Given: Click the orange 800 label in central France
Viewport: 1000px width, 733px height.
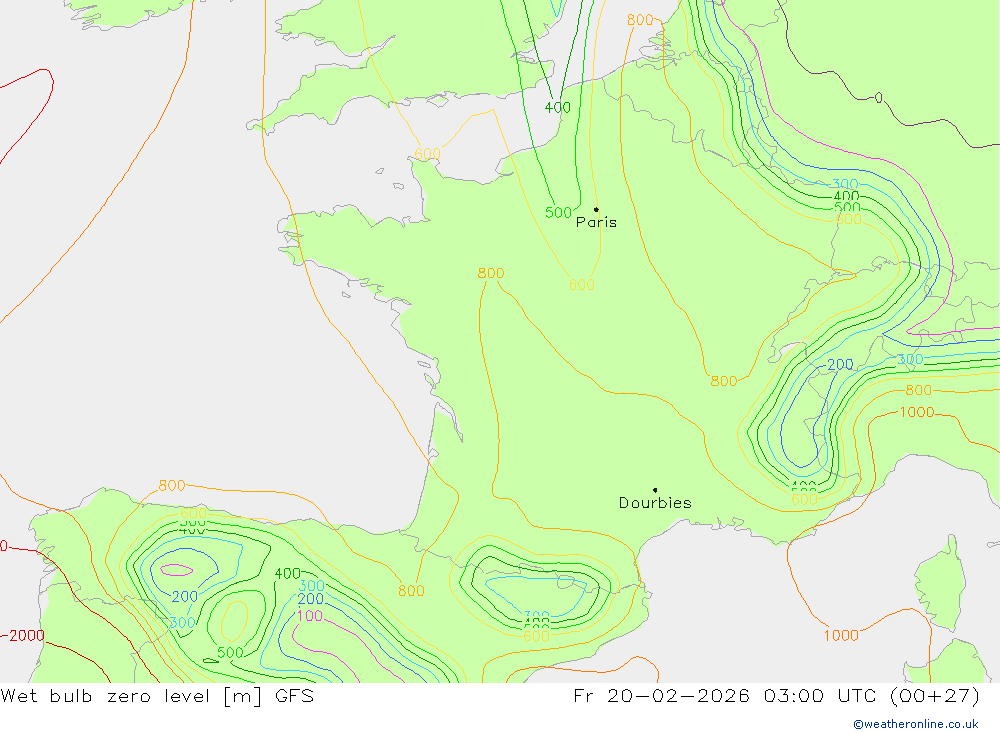Looking at the screenshot, I should coord(490,273).
